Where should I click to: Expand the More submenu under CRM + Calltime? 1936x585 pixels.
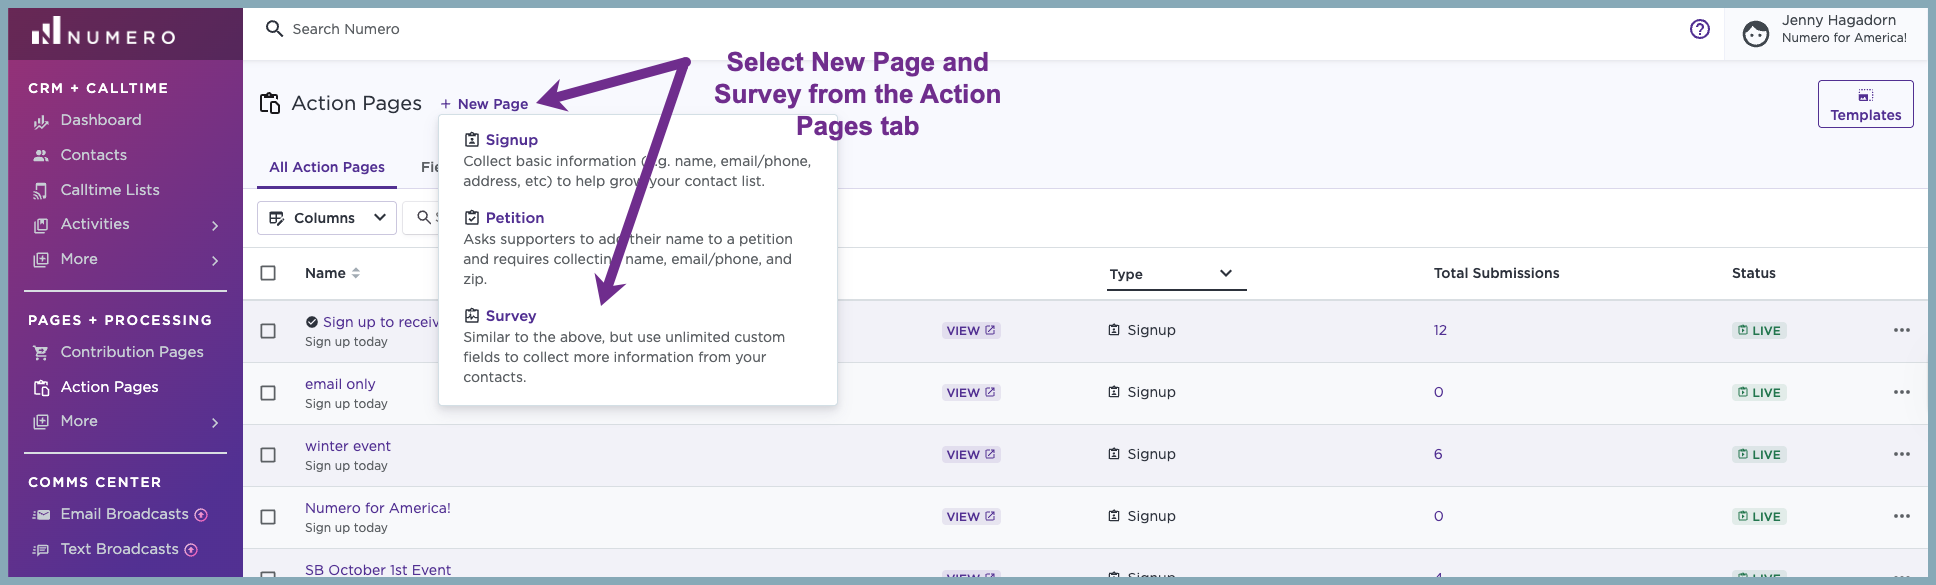(215, 261)
